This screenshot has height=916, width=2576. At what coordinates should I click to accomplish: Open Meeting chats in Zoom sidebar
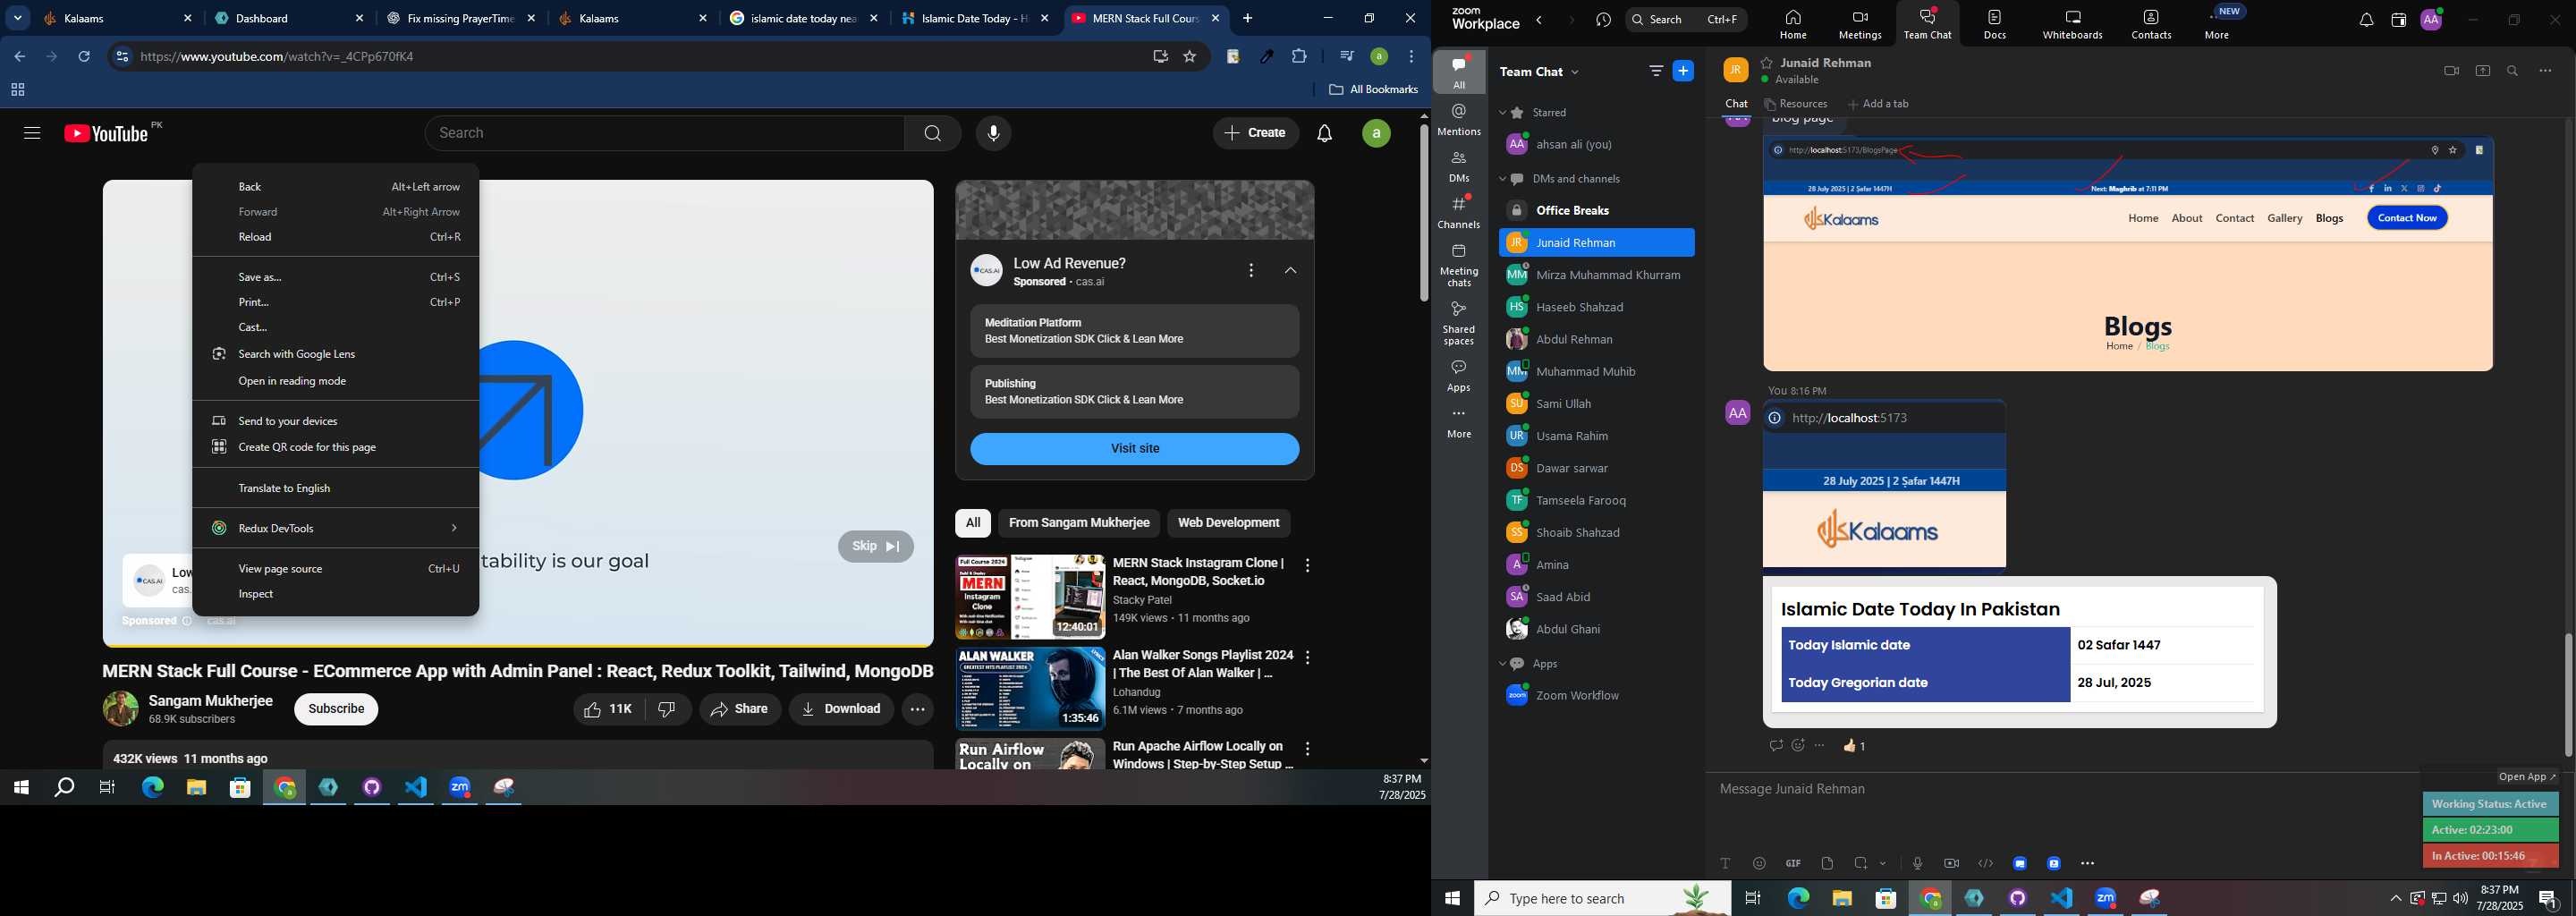click(1459, 265)
